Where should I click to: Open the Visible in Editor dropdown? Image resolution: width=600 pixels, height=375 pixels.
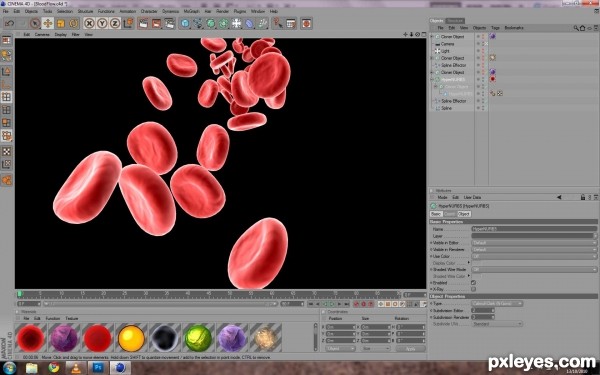[534, 243]
